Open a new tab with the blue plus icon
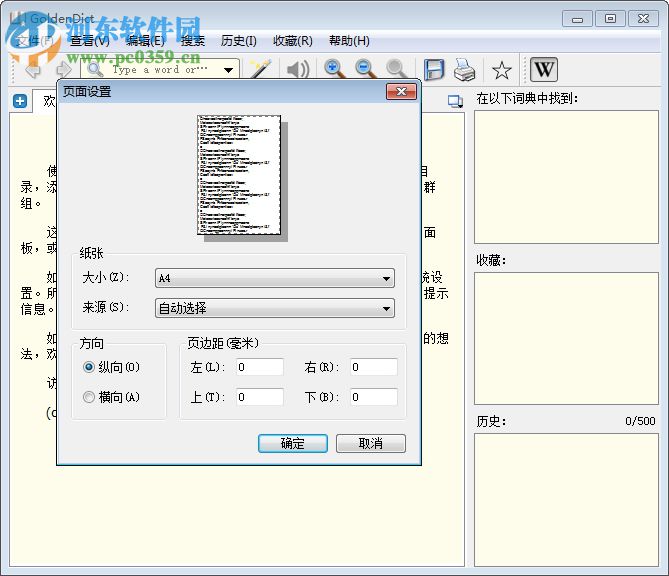The height and width of the screenshot is (576, 669). tap(20, 101)
